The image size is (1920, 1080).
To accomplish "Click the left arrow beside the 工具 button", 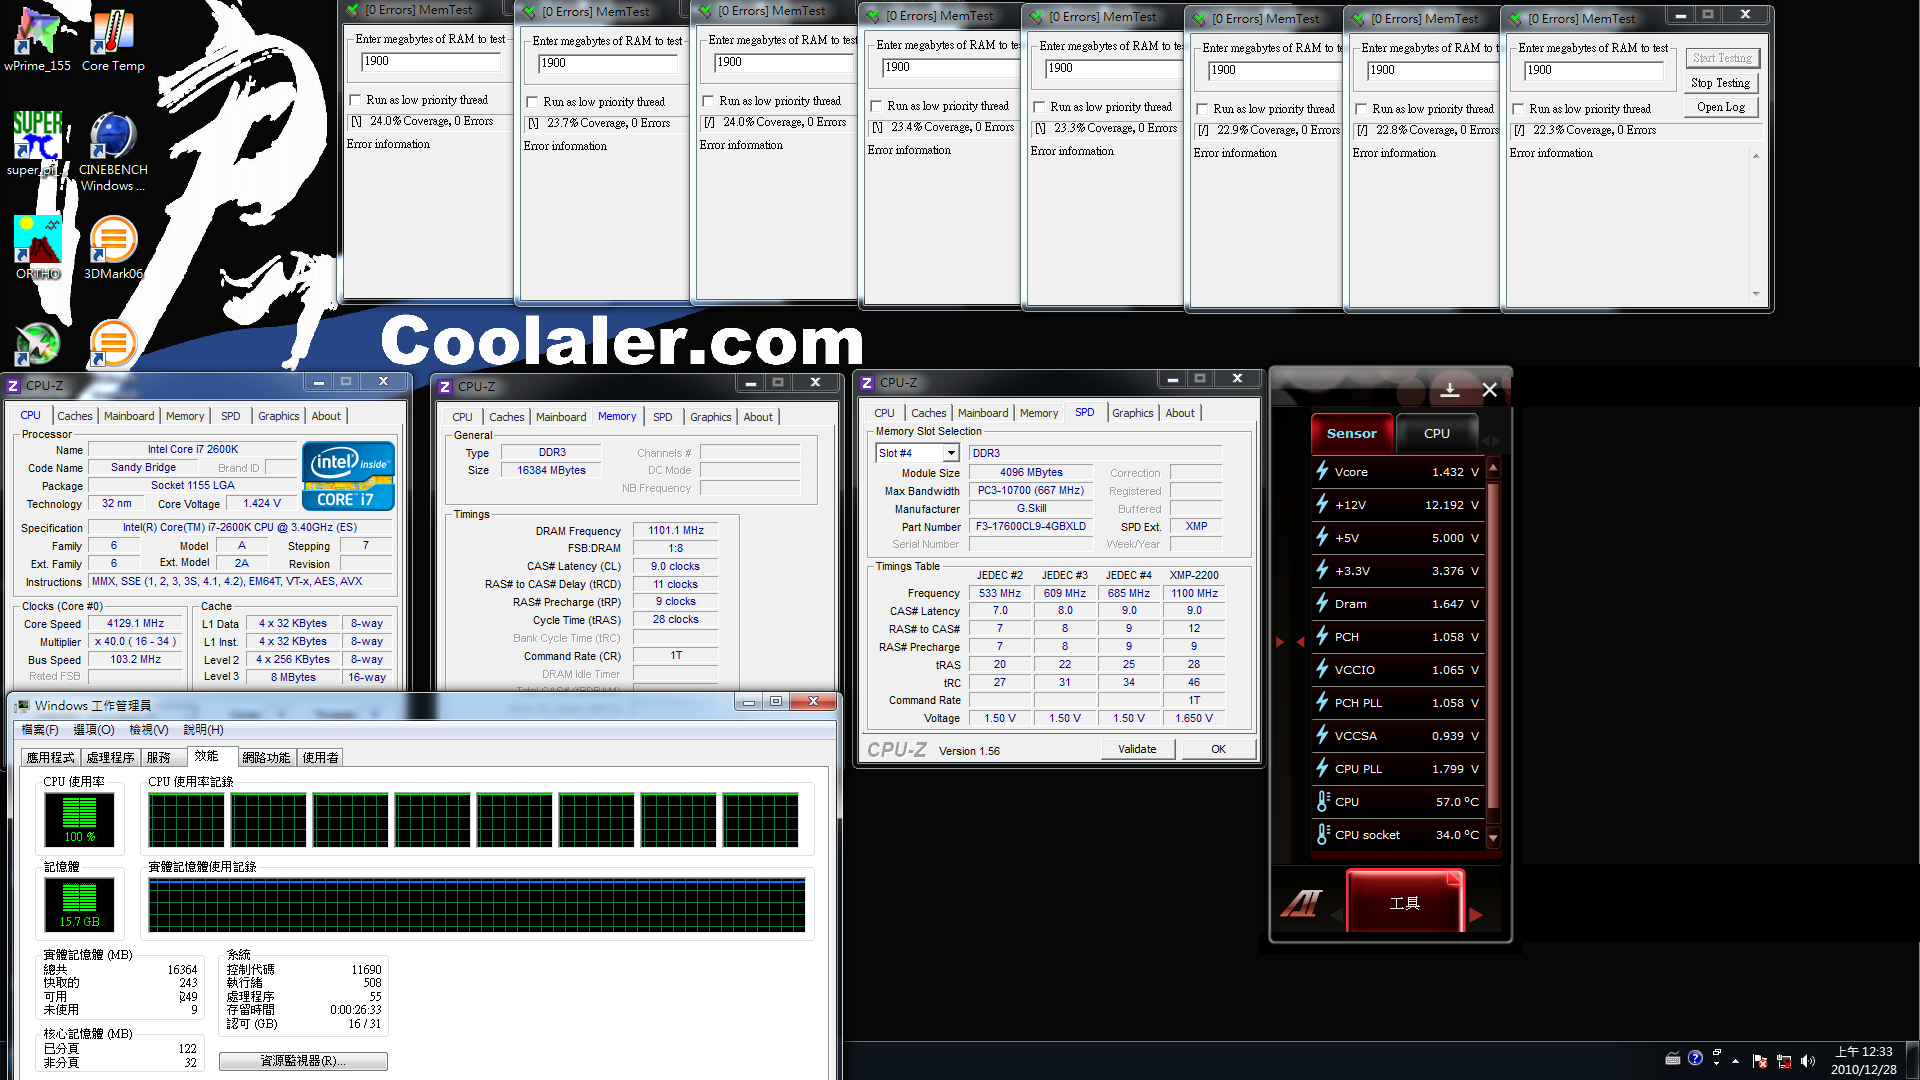I will 1337,914.
